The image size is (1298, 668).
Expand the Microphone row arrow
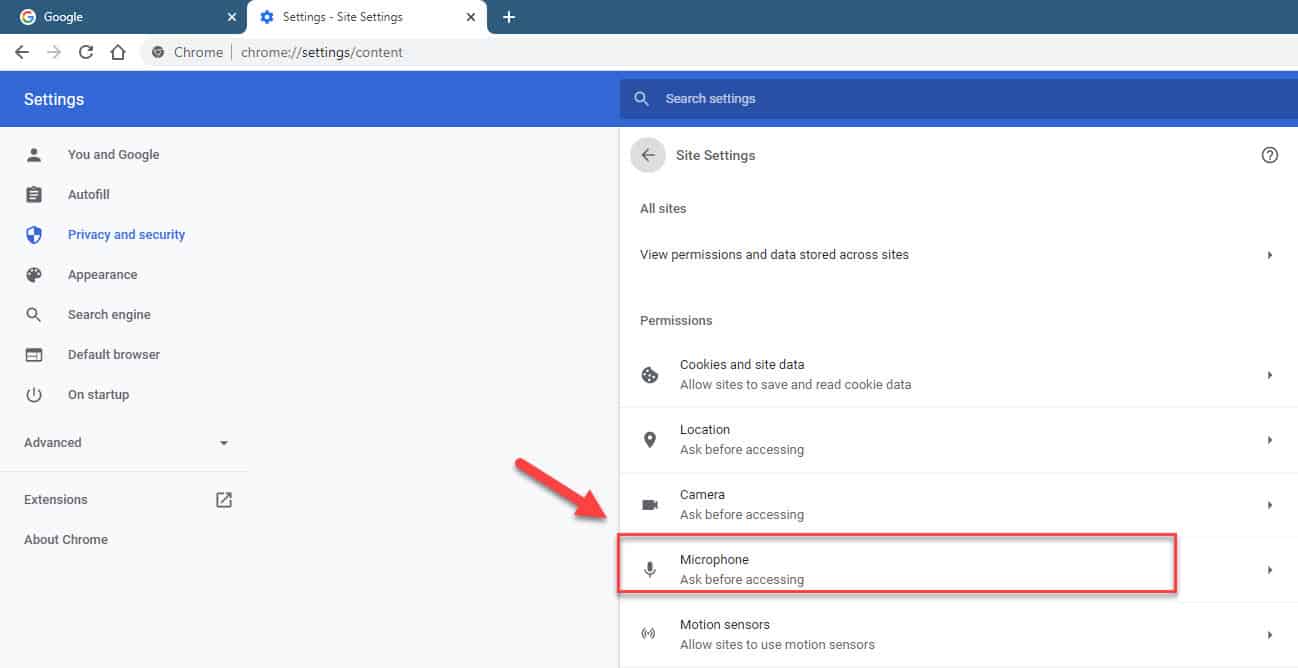pos(1270,570)
